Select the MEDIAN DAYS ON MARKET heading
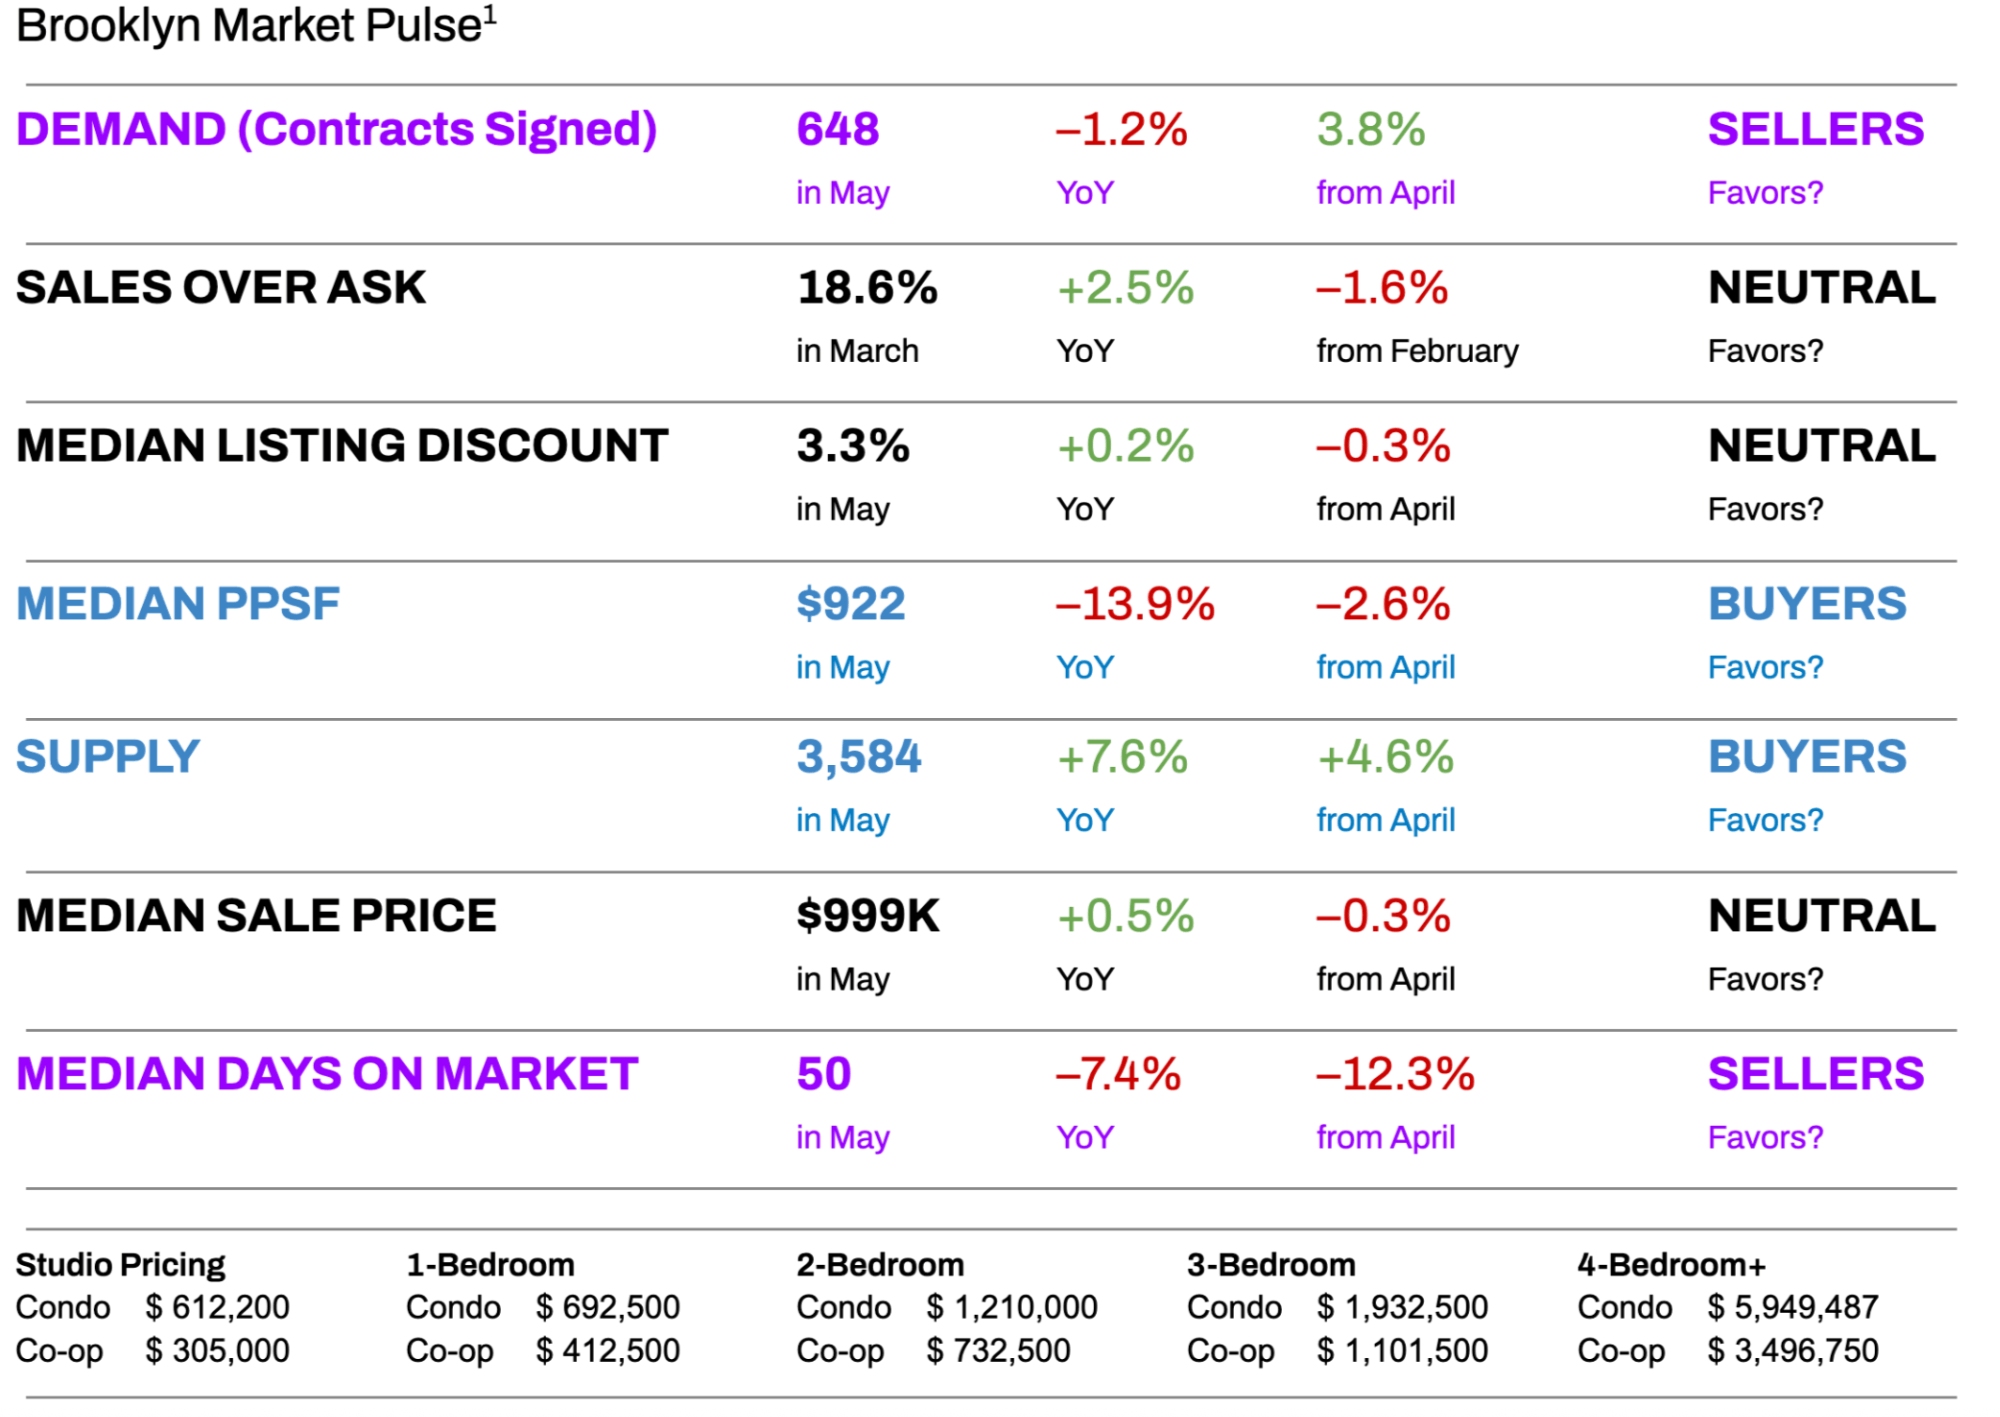The image size is (2000, 1417). tap(327, 1074)
